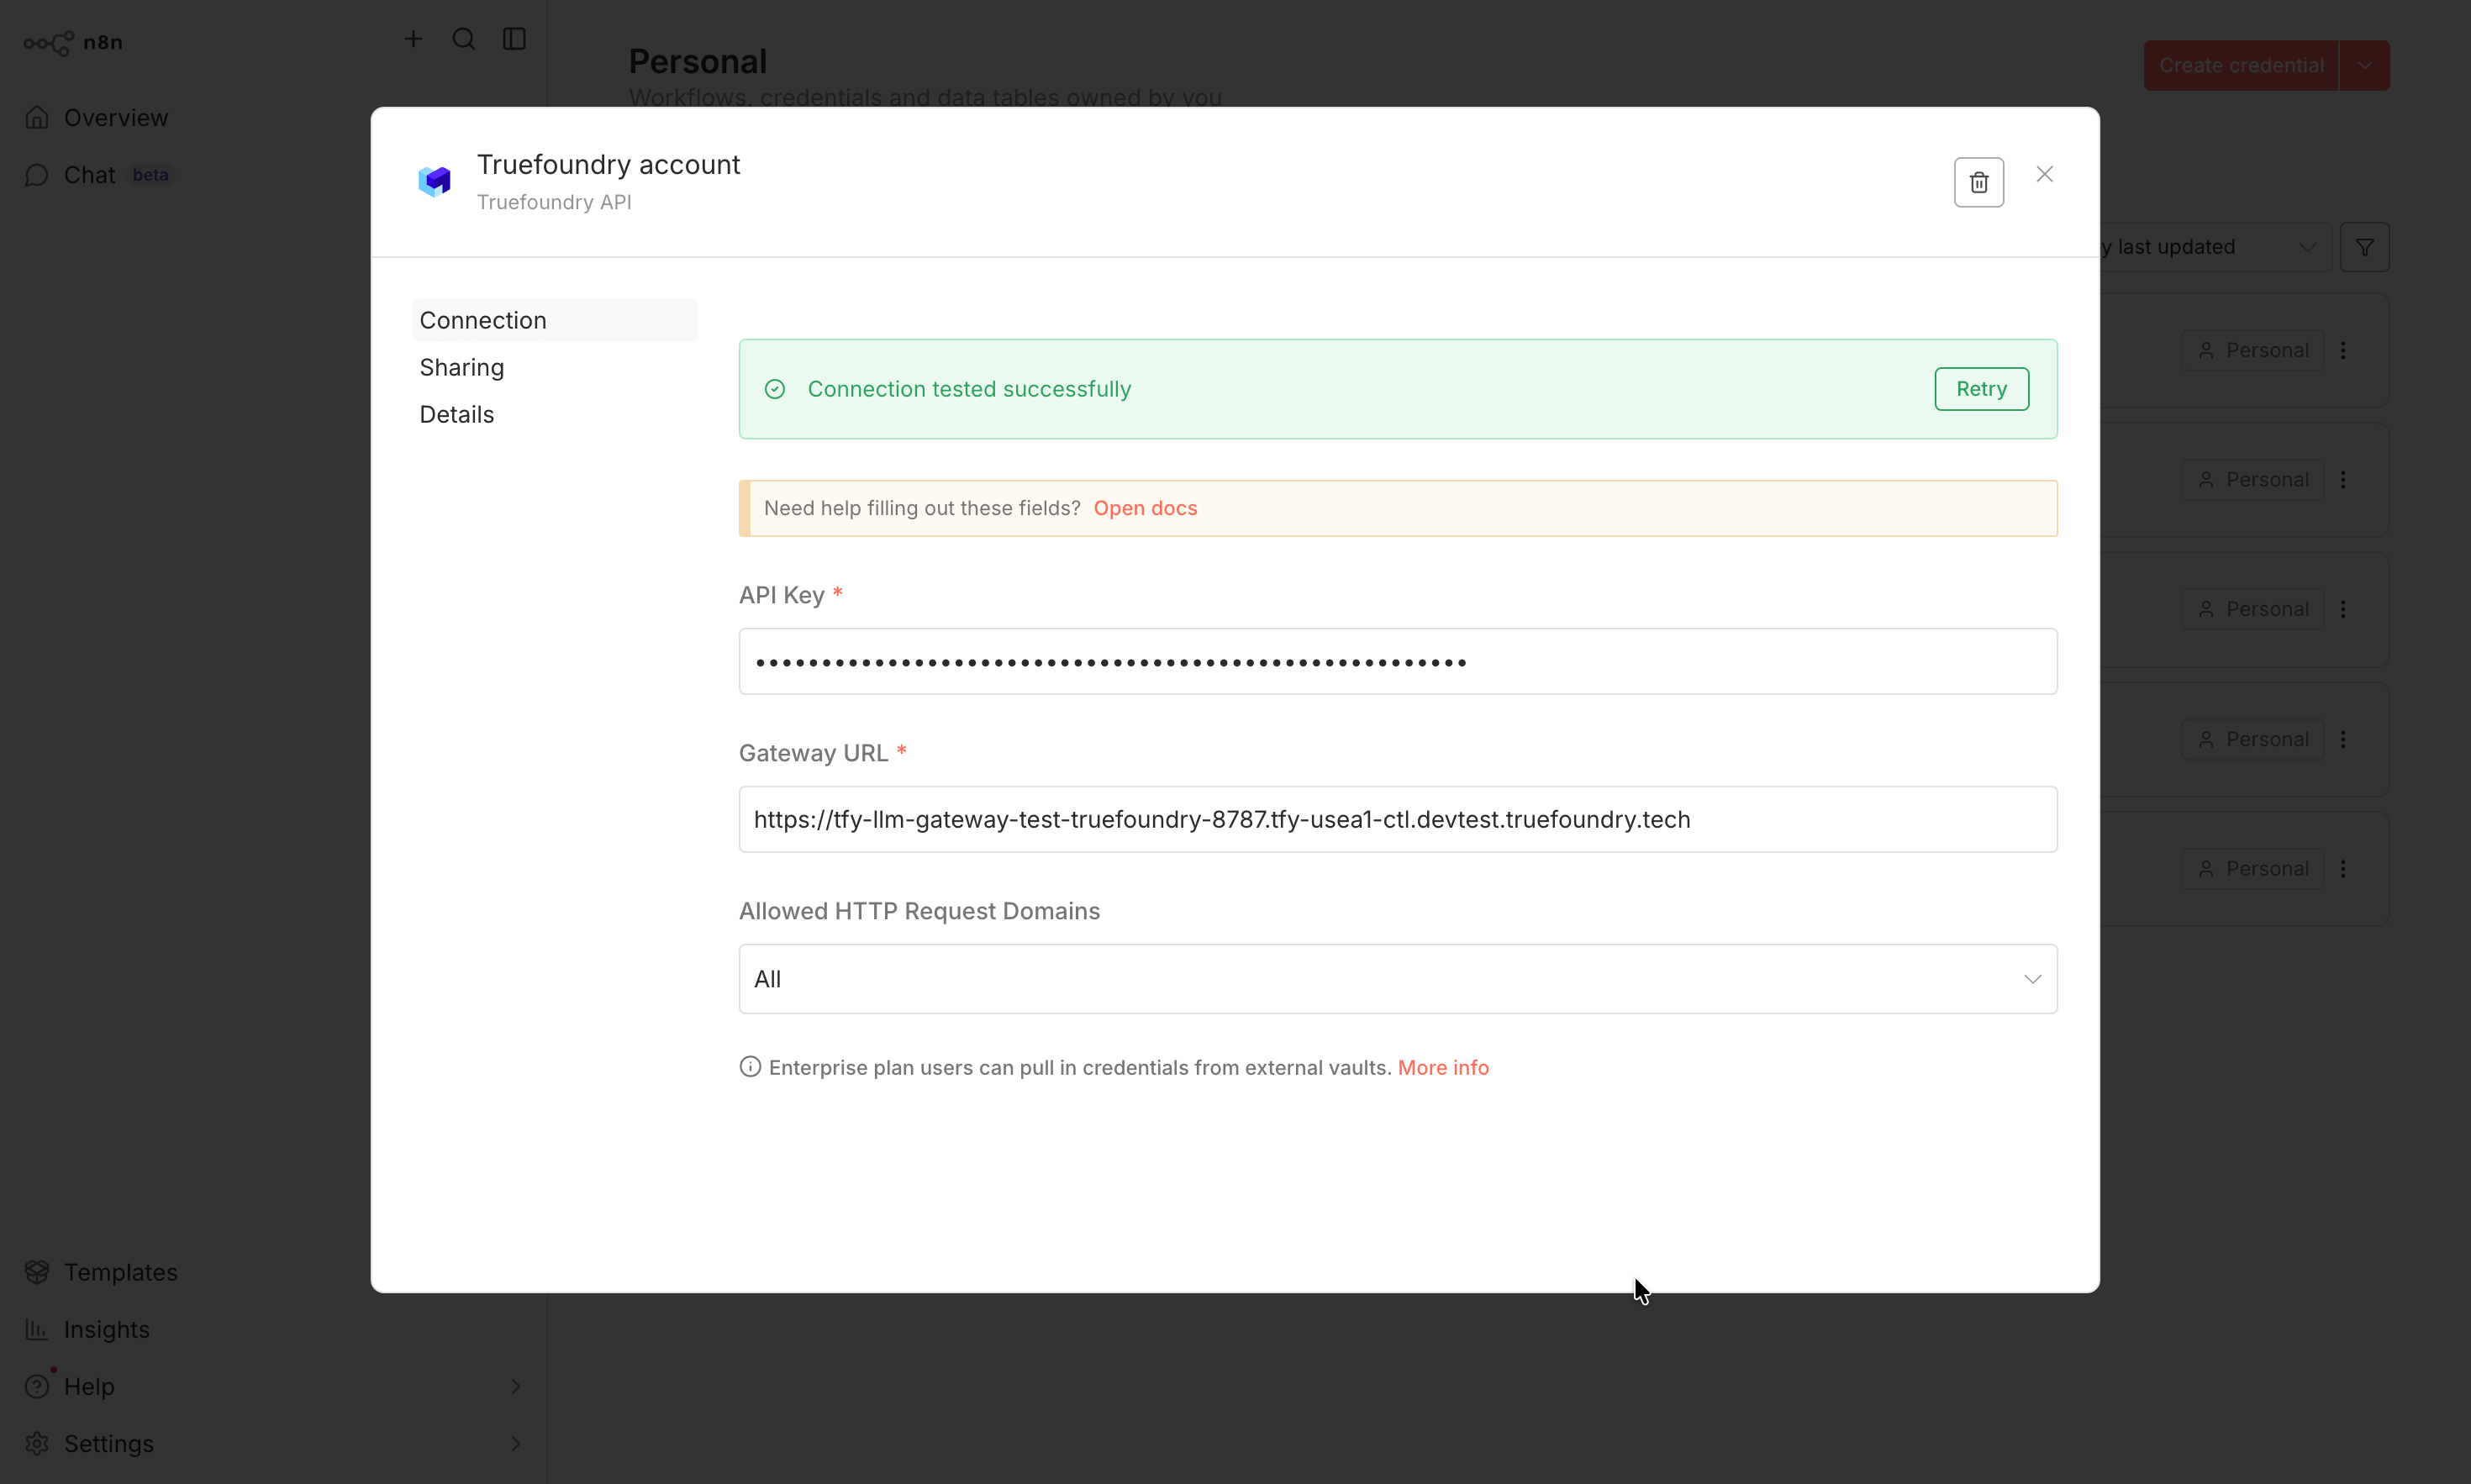Toggle the Chat beta feature in sidebar
Image resolution: width=2471 pixels, height=1484 pixels.
click(x=89, y=174)
